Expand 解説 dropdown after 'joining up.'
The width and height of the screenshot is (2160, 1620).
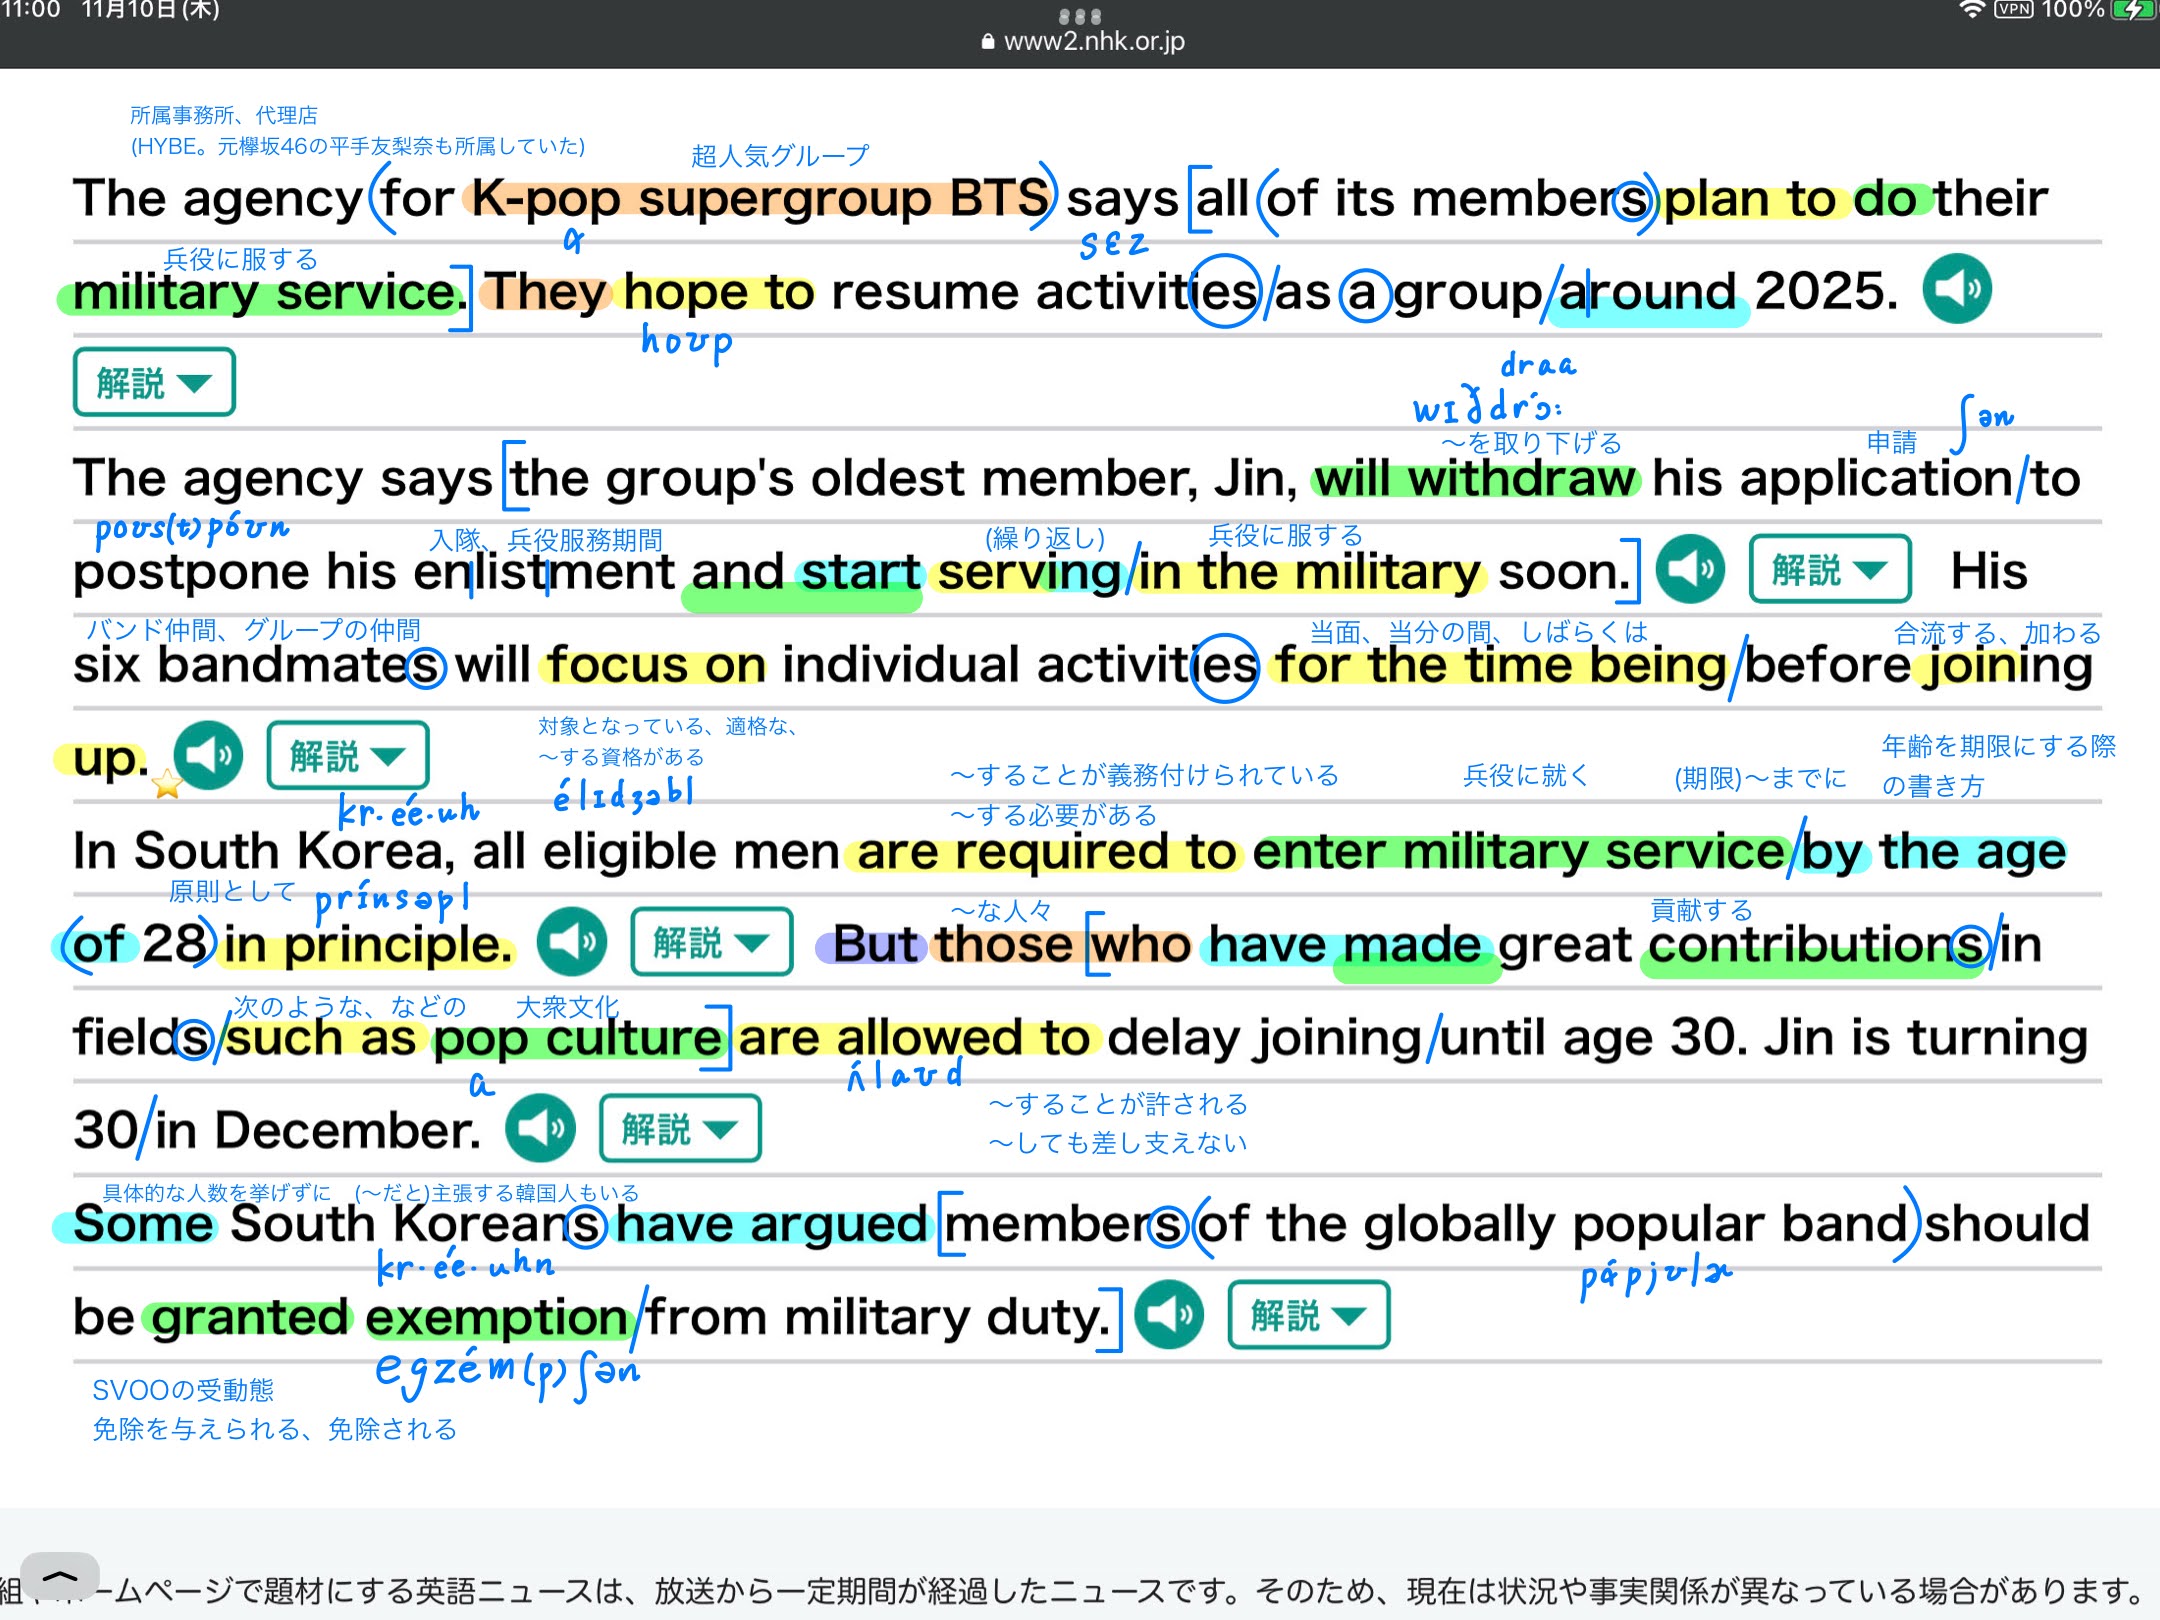[348, 756]
